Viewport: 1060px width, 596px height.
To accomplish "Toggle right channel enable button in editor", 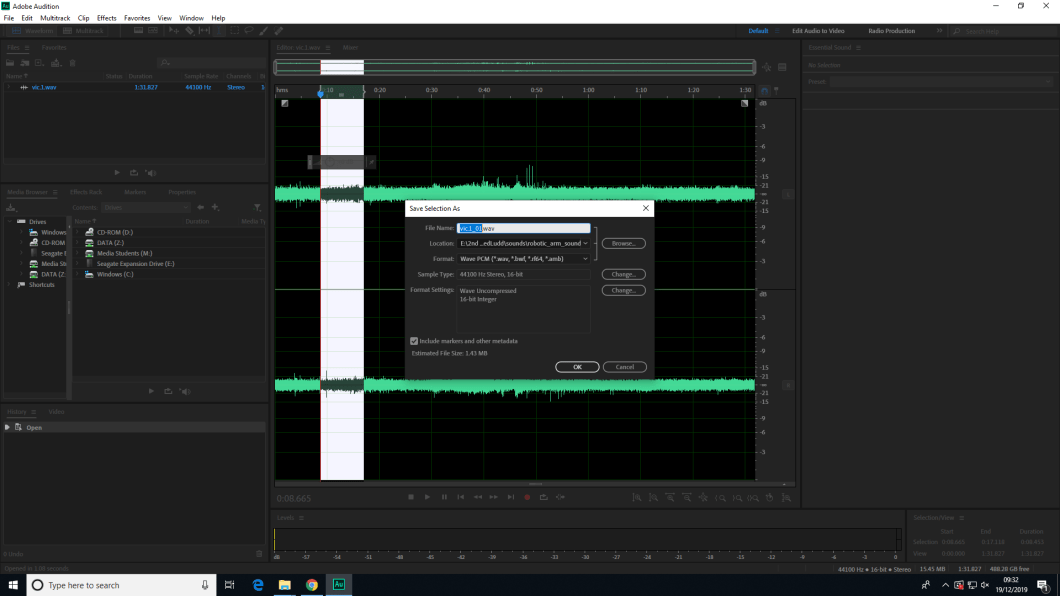I will [x=788, y=385].
